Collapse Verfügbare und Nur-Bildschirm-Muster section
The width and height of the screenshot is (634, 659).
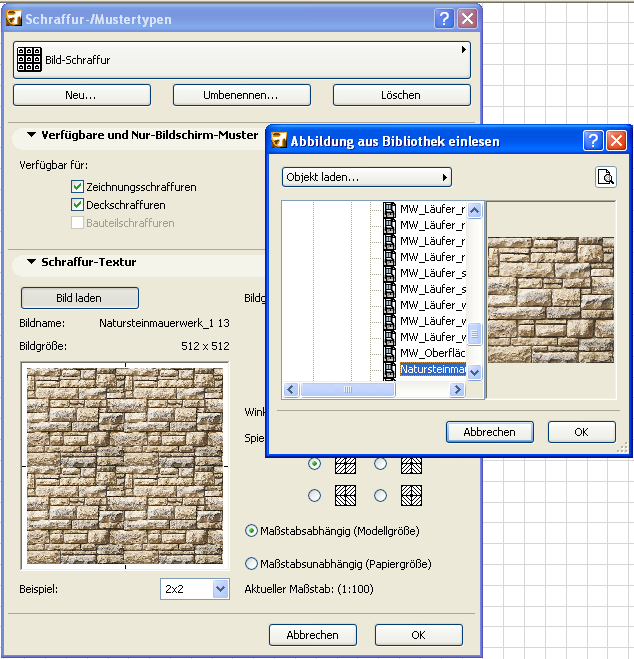31,135
